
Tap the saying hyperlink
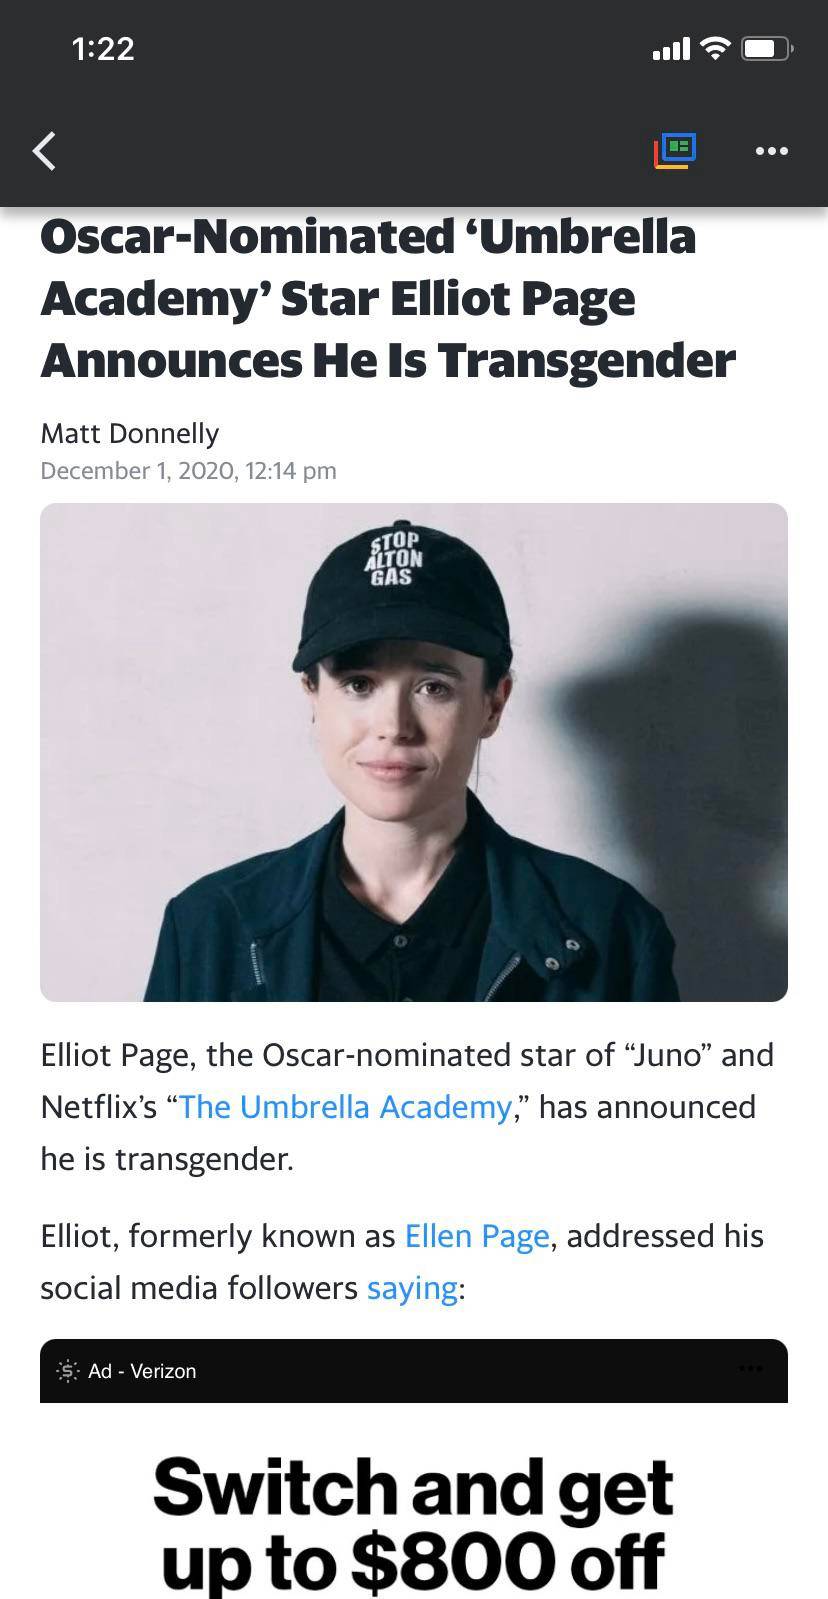[x=411, y=1288]
